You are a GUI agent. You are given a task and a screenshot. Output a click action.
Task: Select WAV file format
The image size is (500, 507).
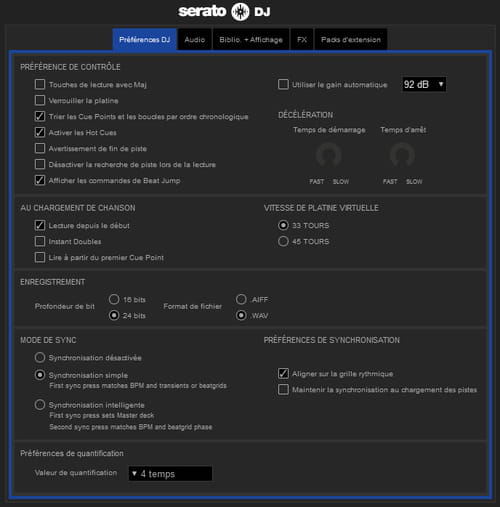(x=241, y=315)
